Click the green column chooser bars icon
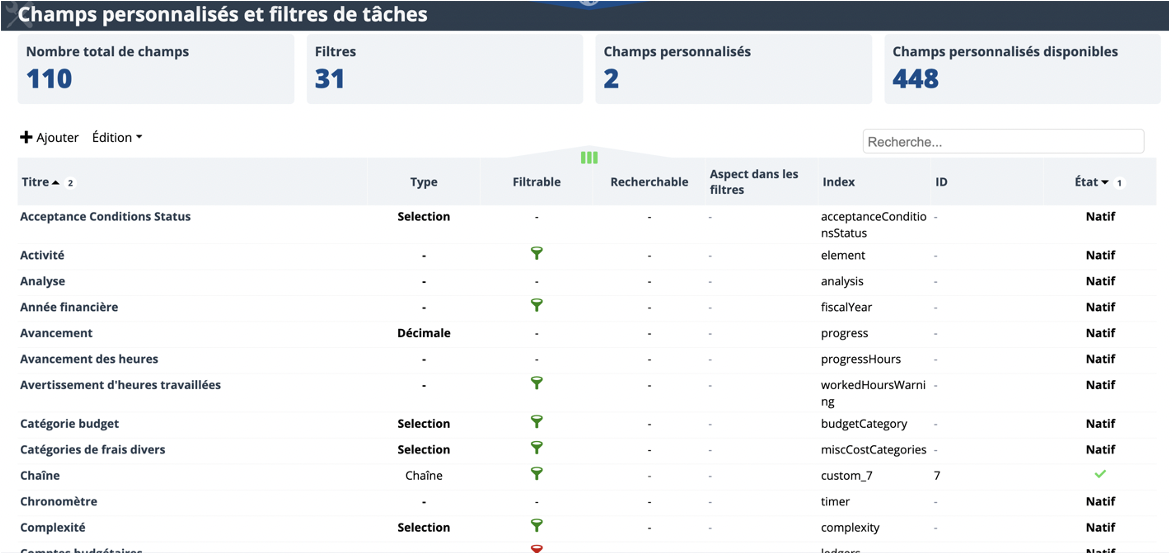Image resolution: width=1172 pixels, height=556 pixels. pos(589,158)
